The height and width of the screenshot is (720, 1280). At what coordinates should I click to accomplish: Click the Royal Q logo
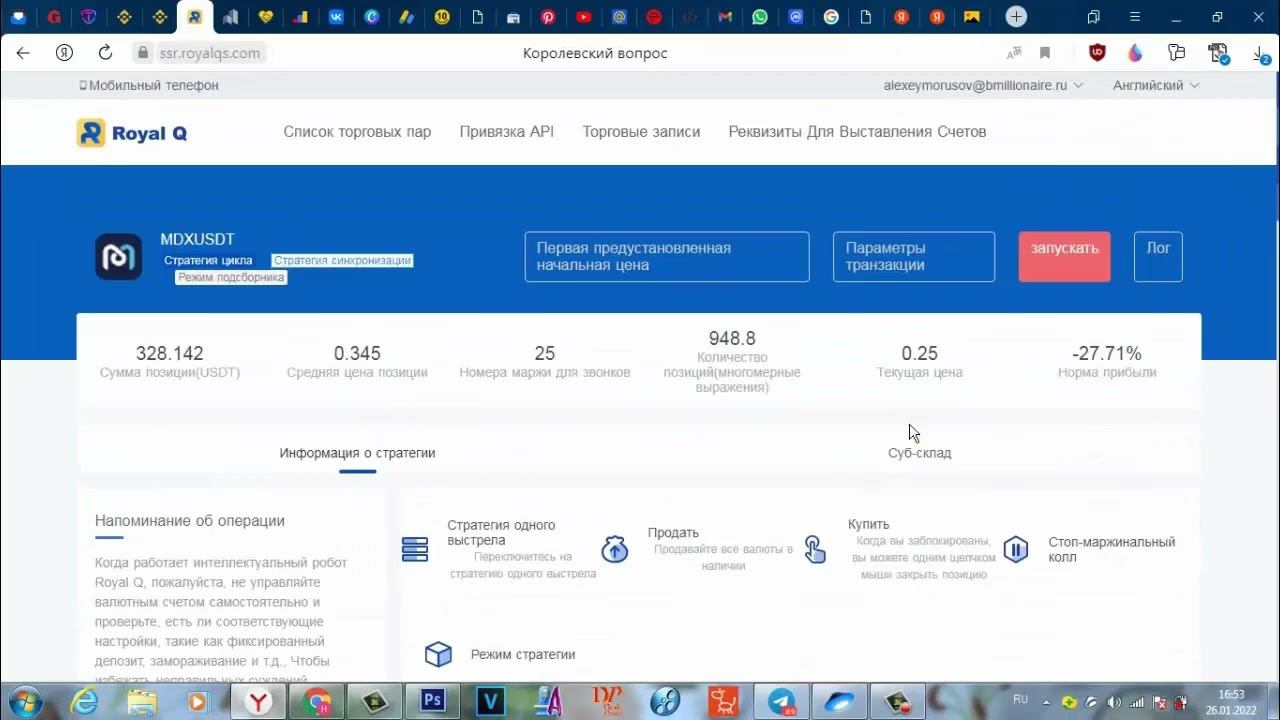132,133
